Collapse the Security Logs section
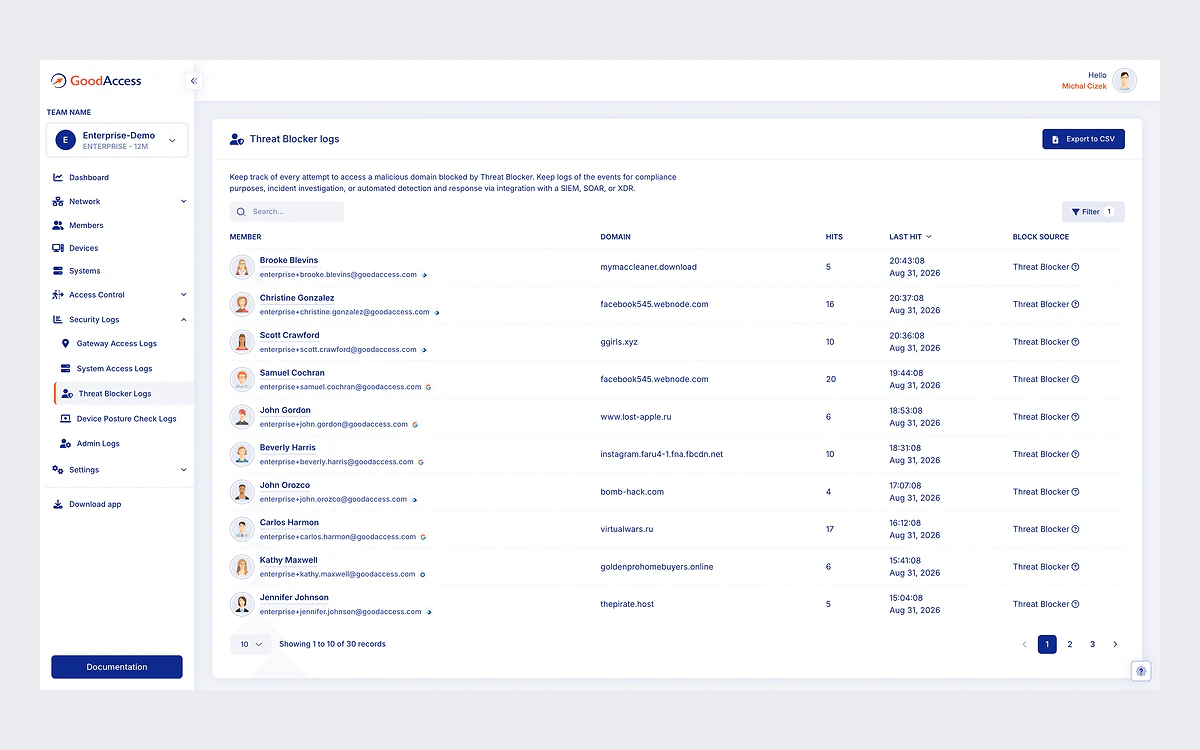This screenshot has height=750, width=1200. 183,320
